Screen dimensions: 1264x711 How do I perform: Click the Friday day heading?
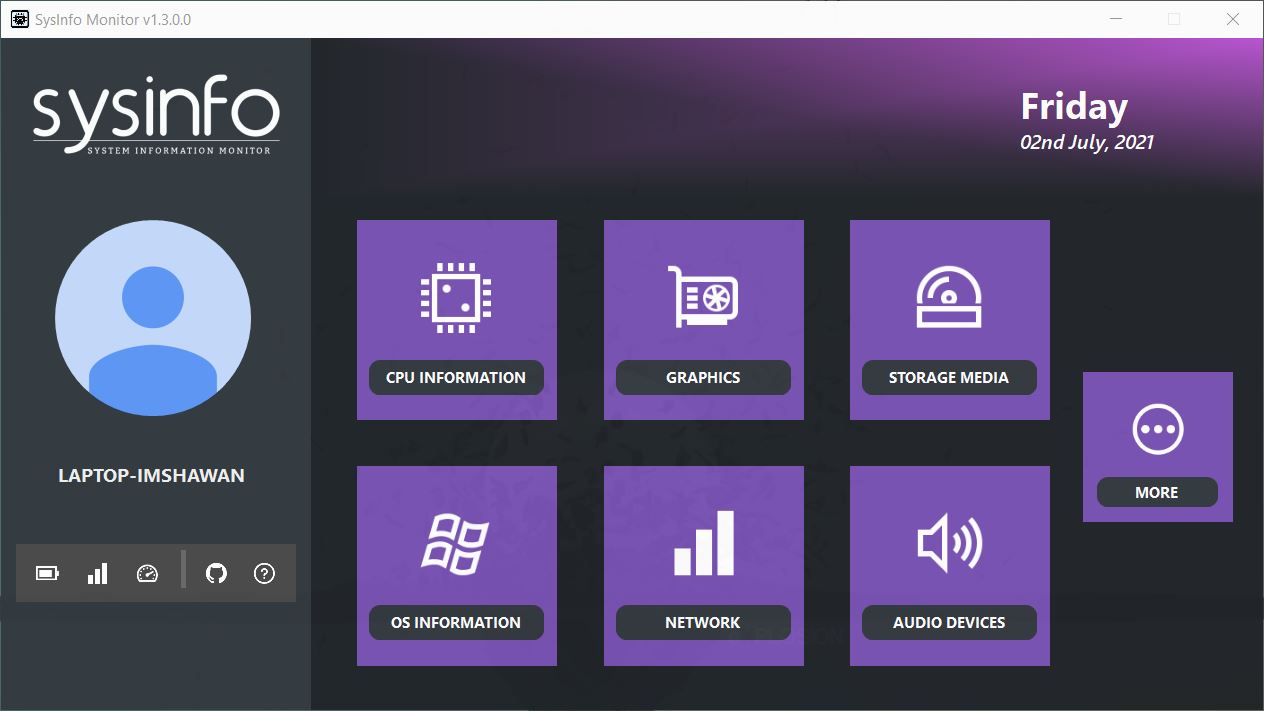point(1074,107)
